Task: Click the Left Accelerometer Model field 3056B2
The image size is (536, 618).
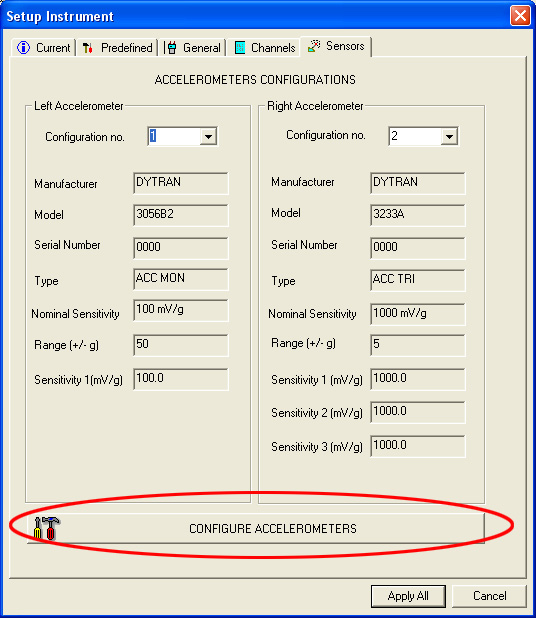Action: click(x=181, y=215)
